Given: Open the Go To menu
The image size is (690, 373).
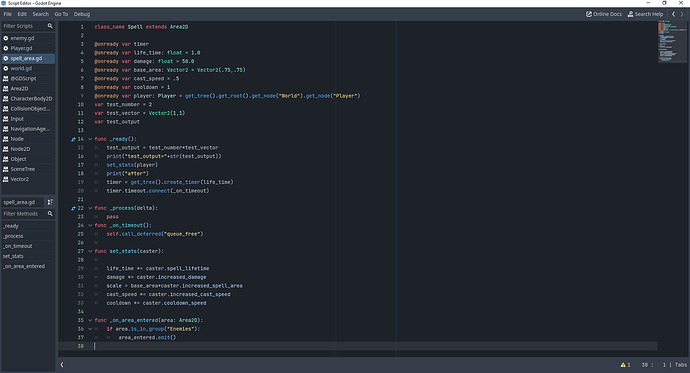Looking at the screenshot, I should (x=61, y=14).
